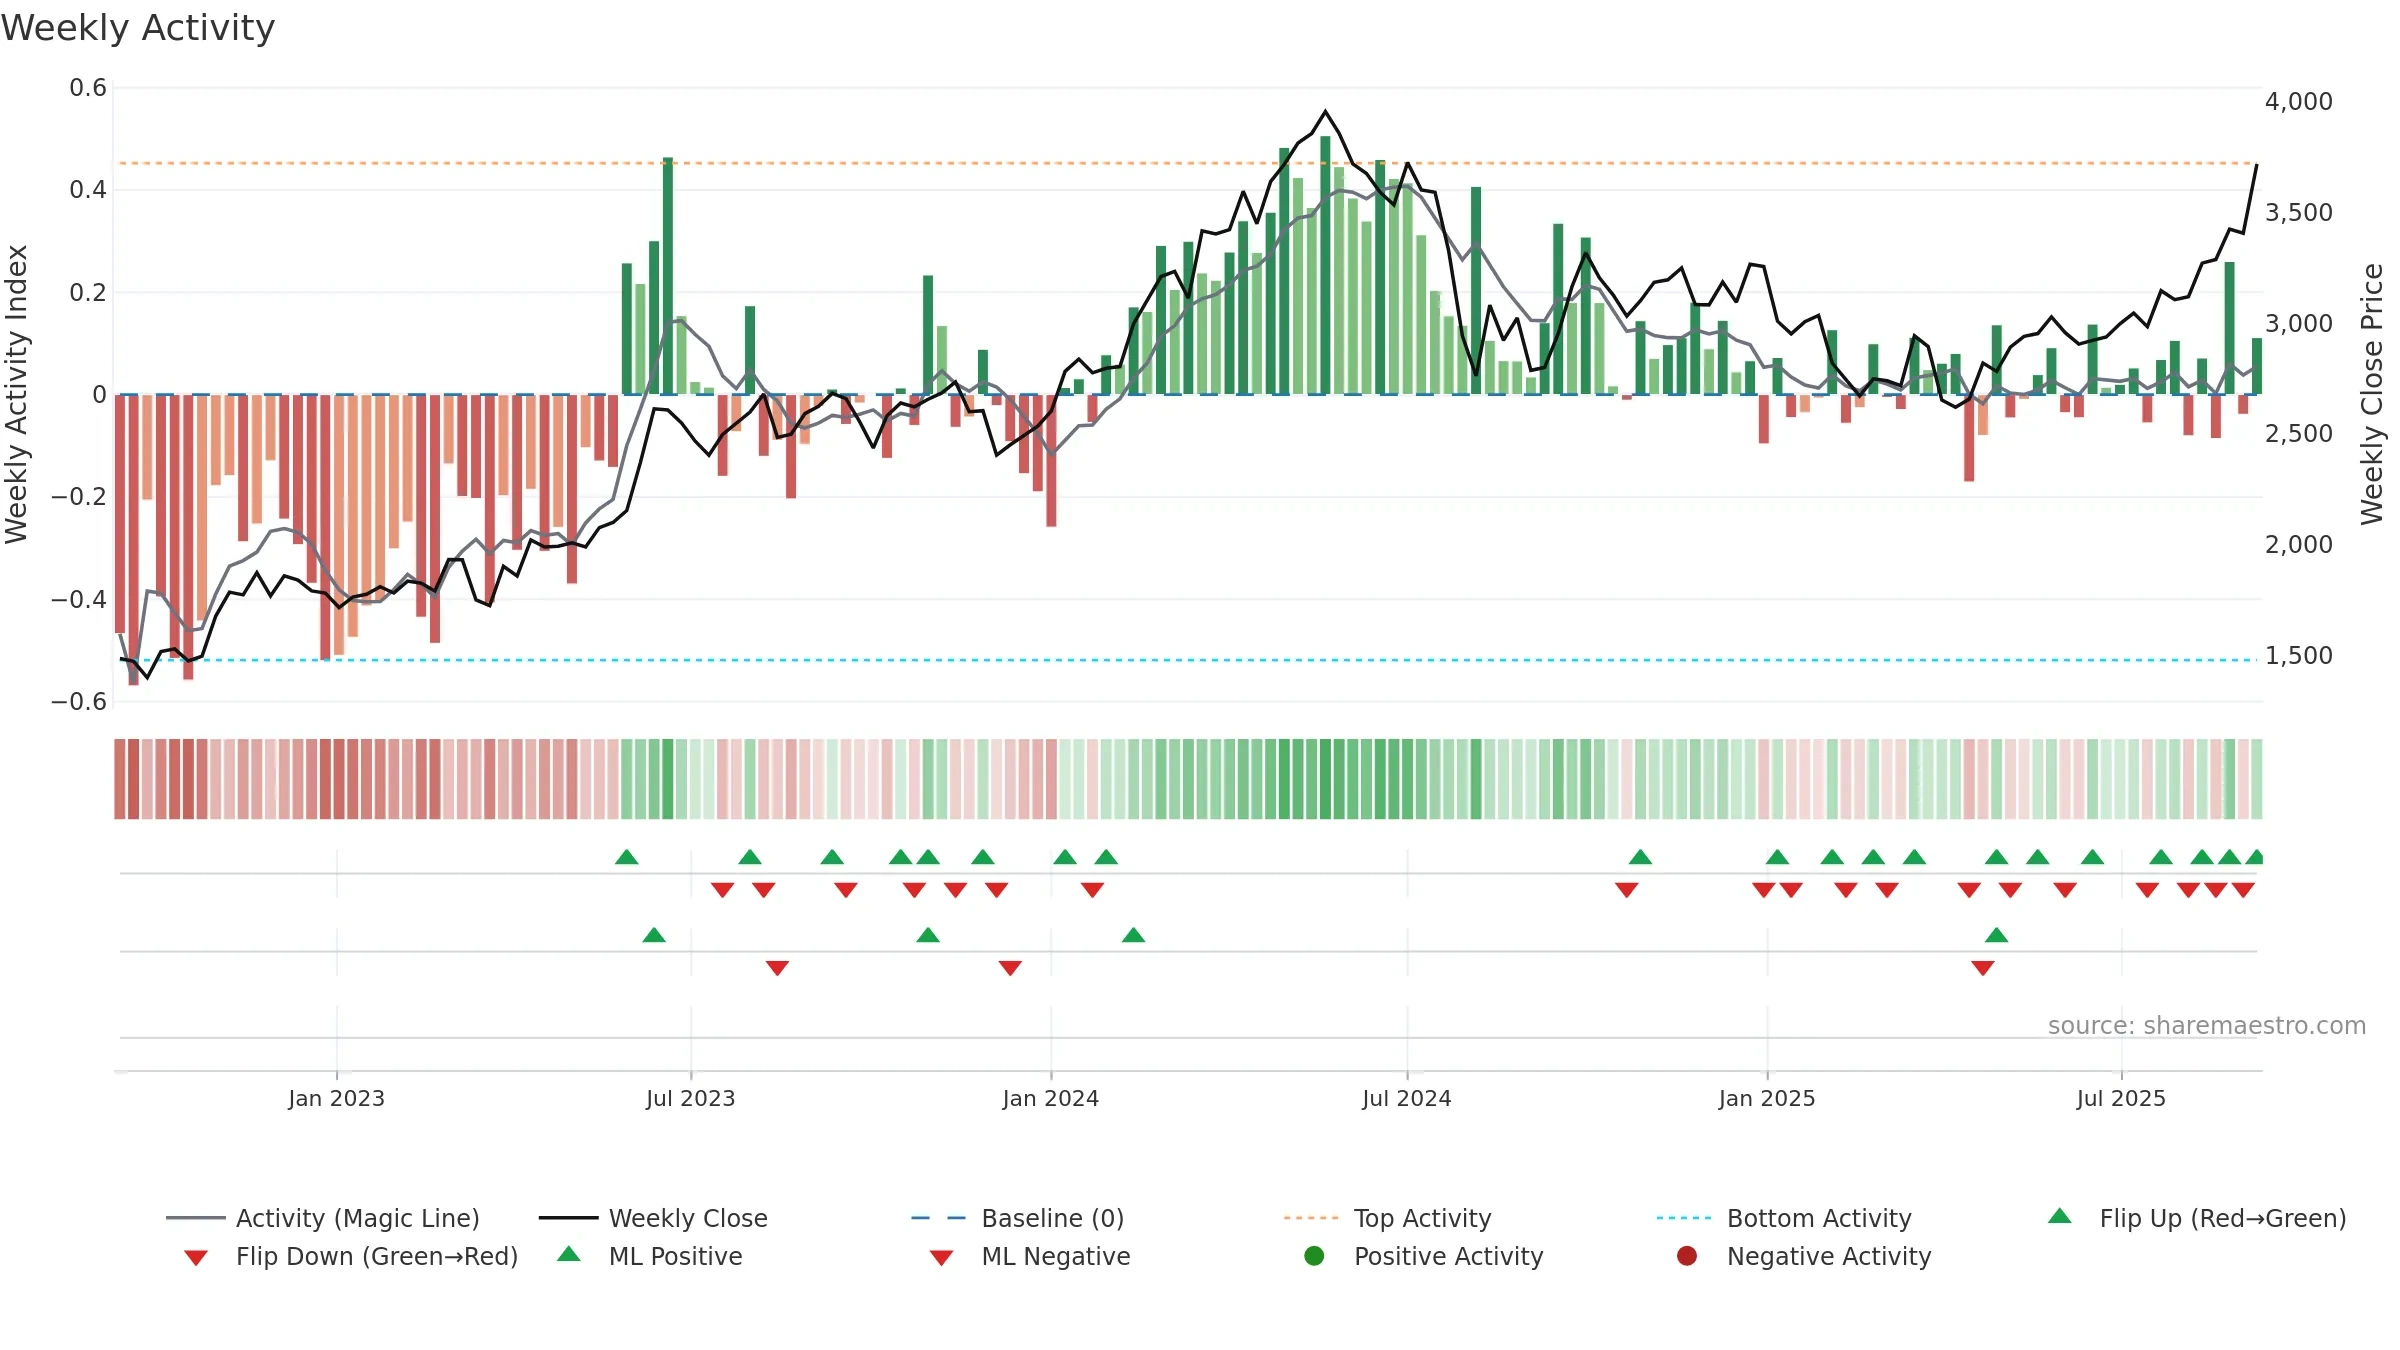Click the Baseline dashed blue line legend icon

(x=939, y=1218)
